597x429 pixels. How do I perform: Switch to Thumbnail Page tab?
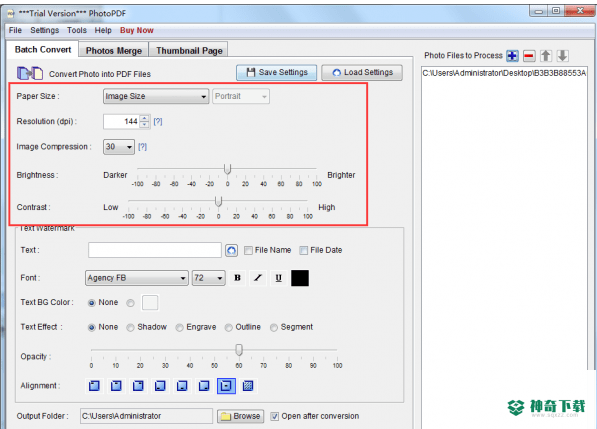(x=189, y=50)
